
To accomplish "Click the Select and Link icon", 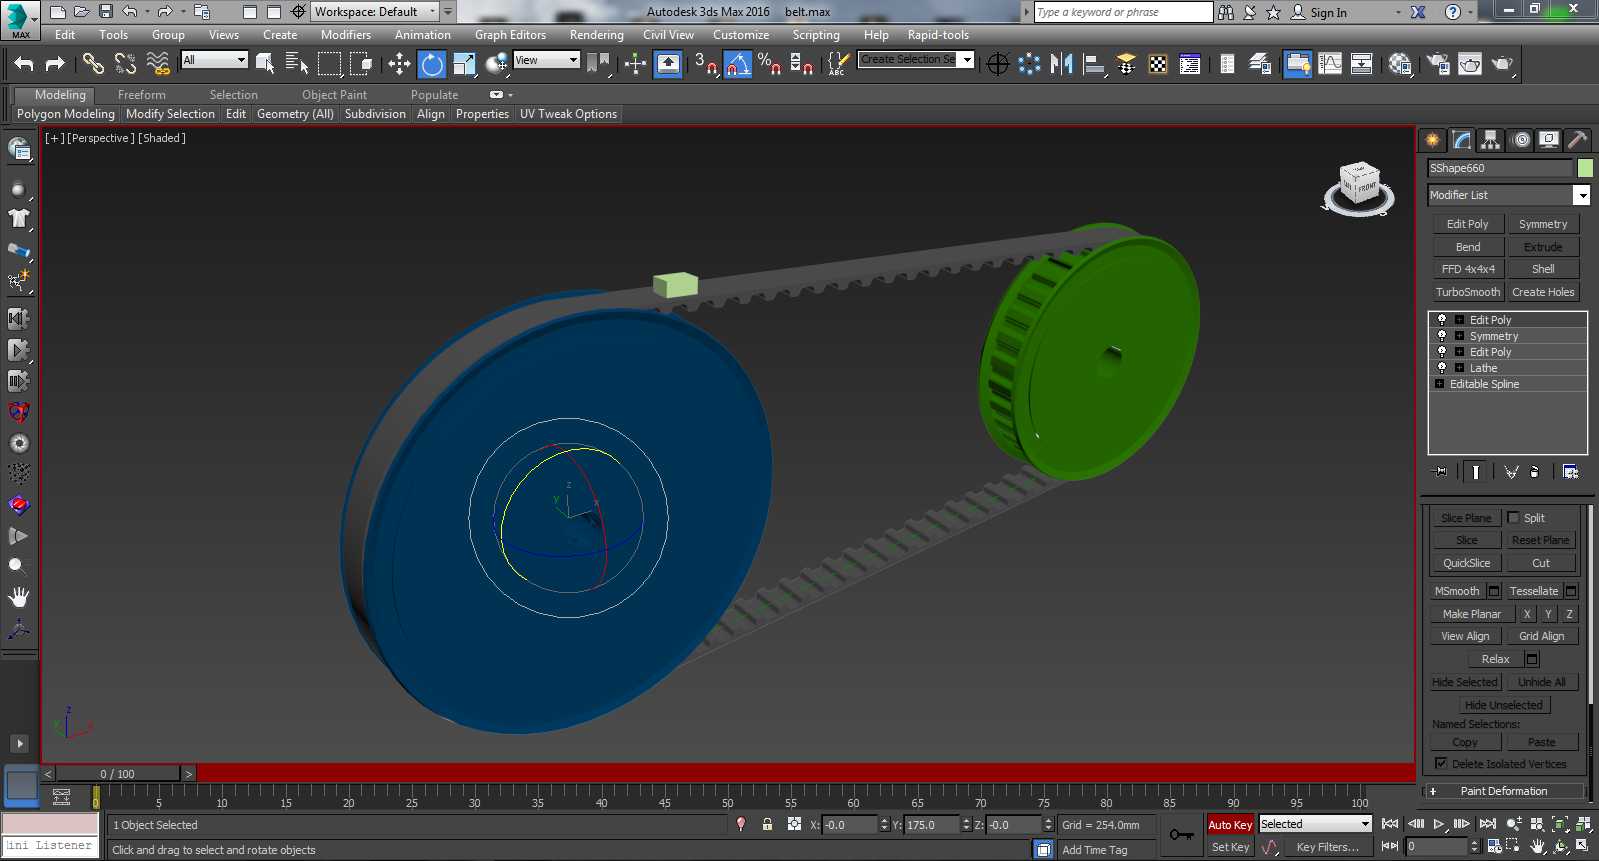I will pos(93,64).
